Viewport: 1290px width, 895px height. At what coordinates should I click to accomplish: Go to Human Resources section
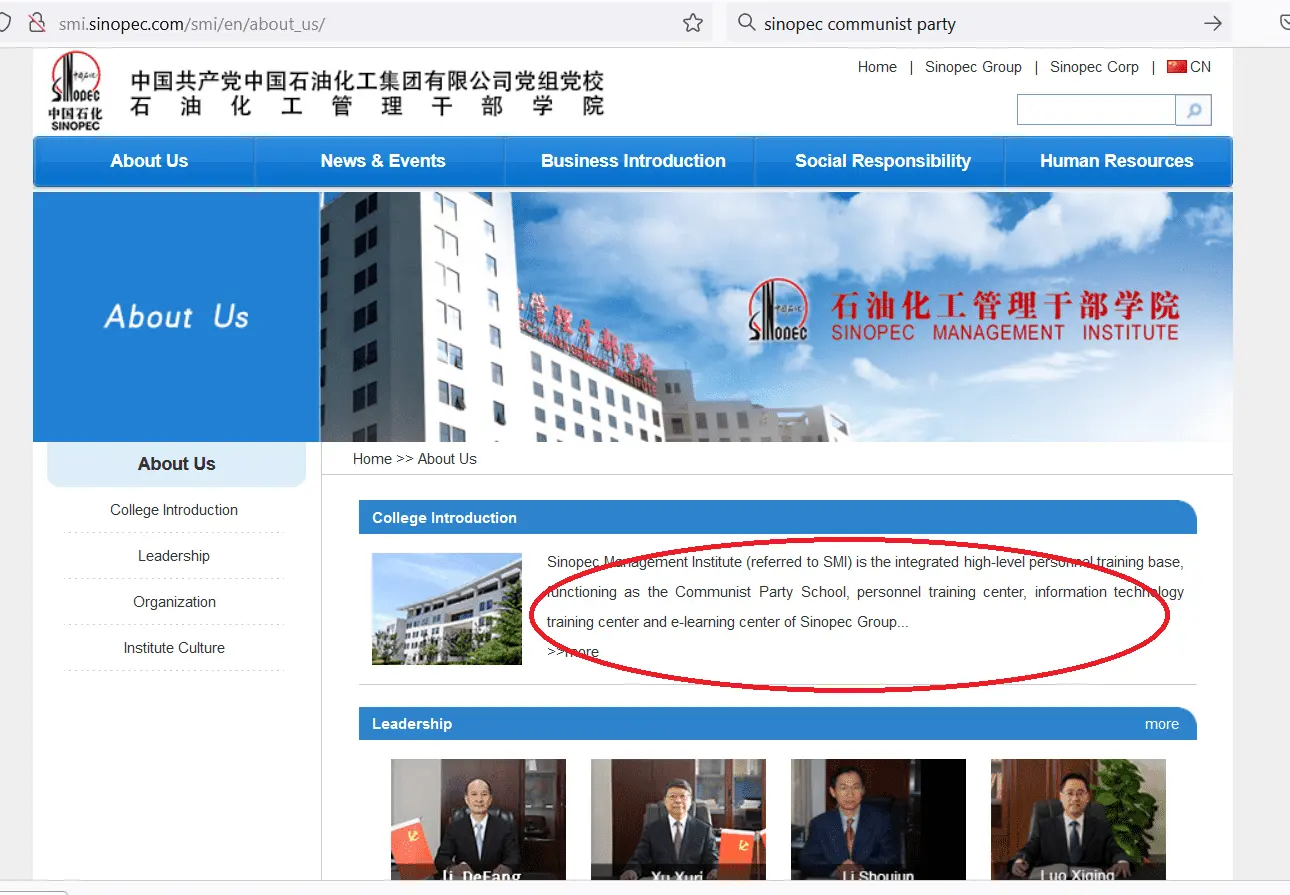click(1116, 161)
